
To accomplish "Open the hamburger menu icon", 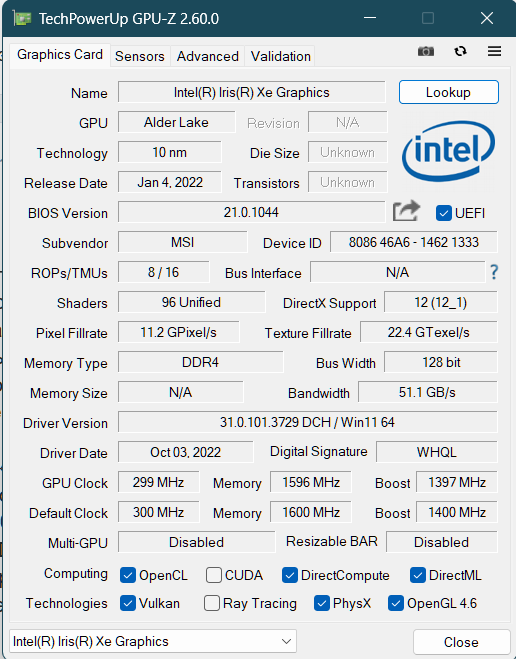I will (494, 51).
